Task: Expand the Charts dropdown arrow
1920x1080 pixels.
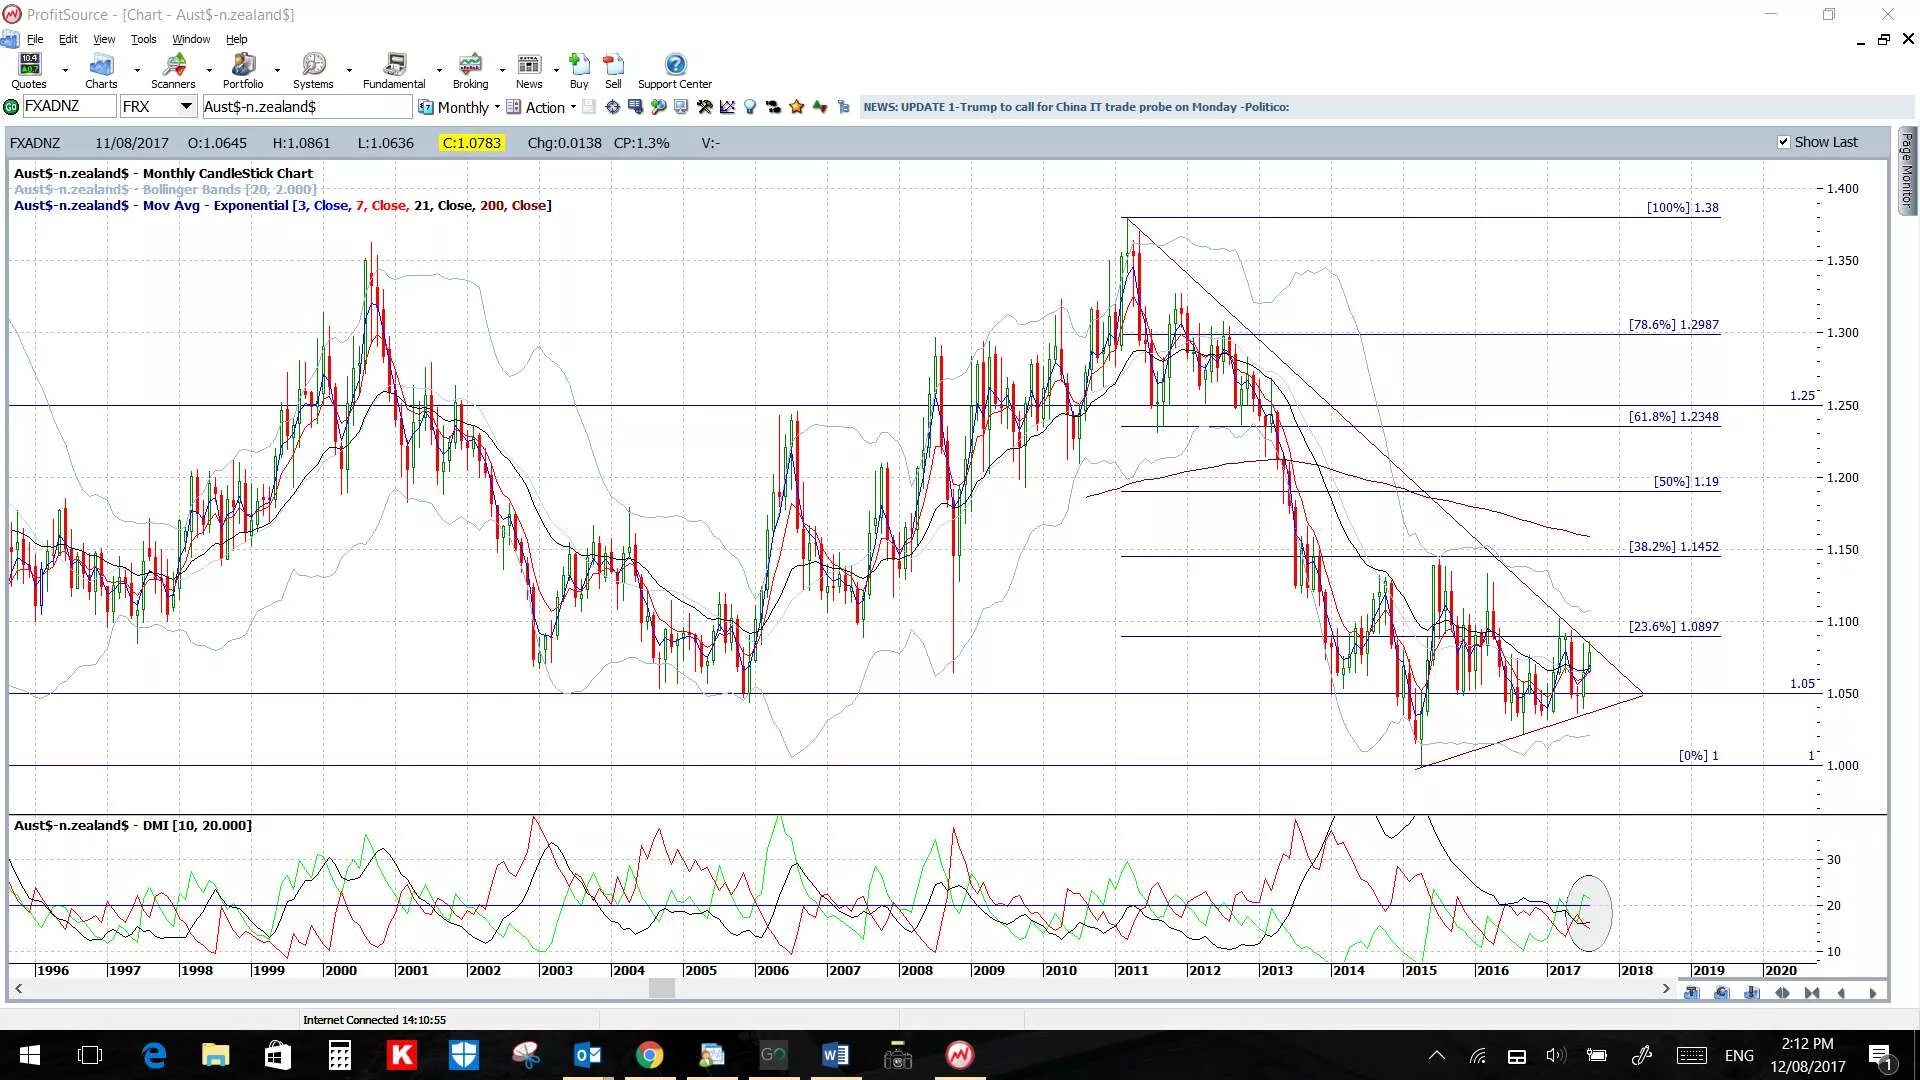Action: (137, 71)
